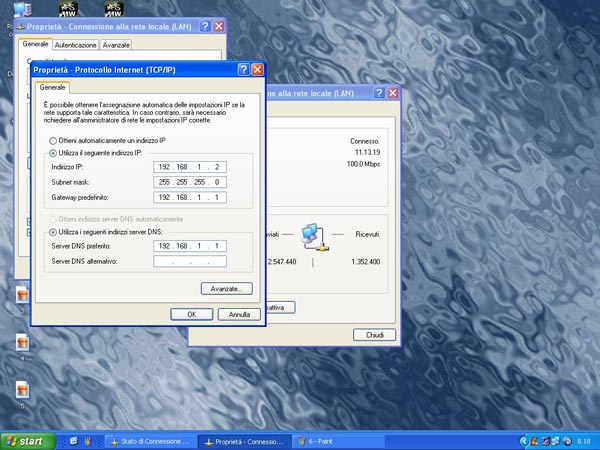The image size is (600, 450).
Task: Click the Gateway predefinito field
Action: coord(190,197)
